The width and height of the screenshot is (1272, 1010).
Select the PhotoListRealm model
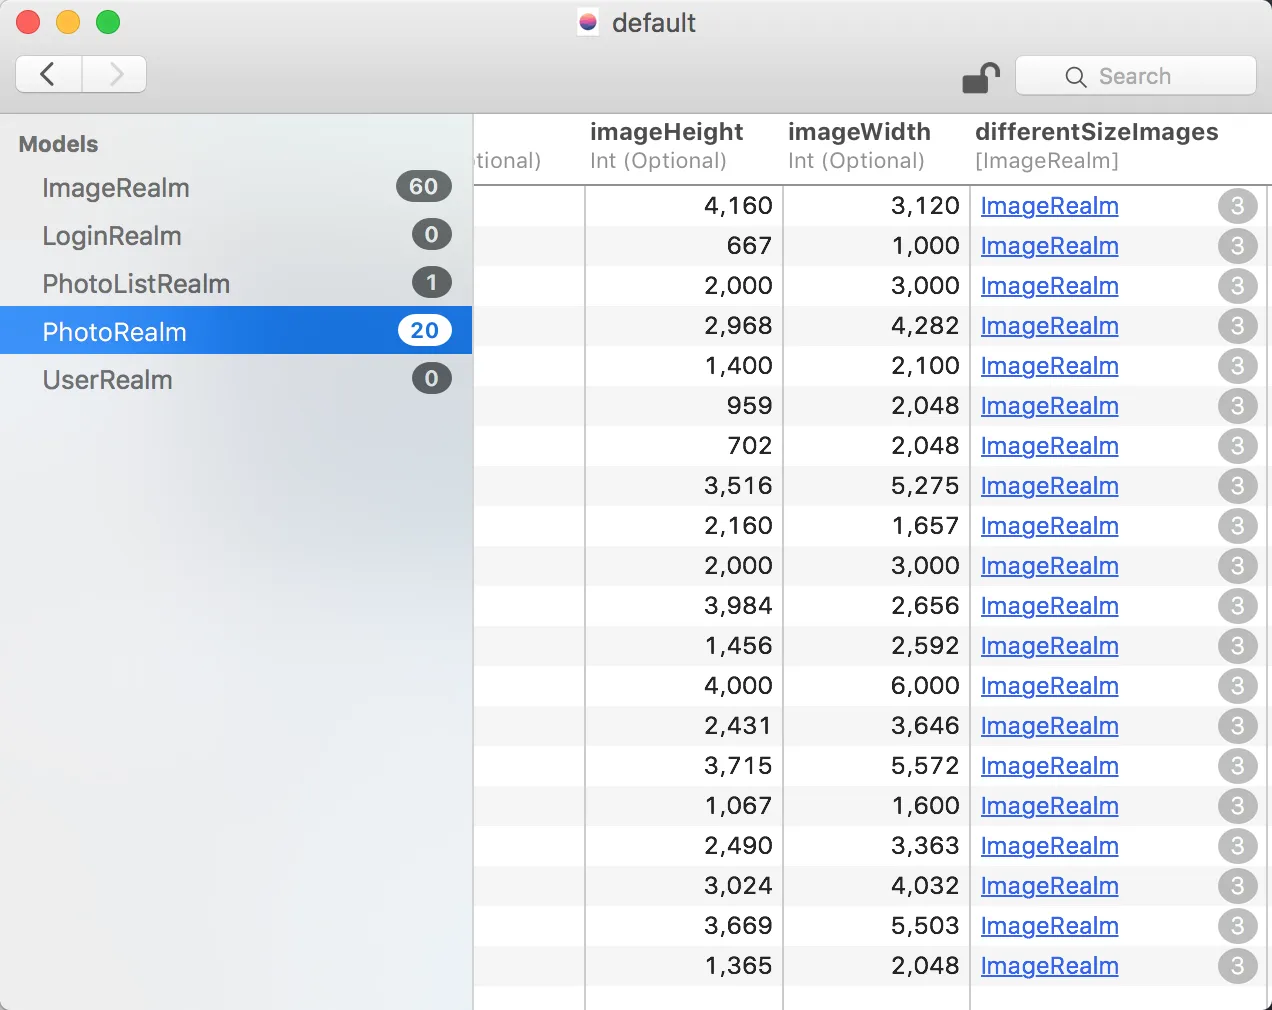point(236,283)
